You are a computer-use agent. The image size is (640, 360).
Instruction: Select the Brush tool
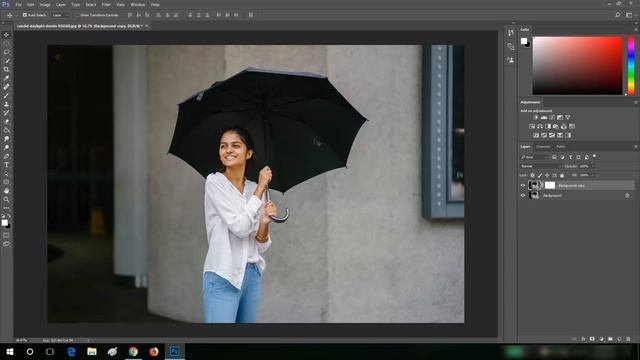pos(6,96)
